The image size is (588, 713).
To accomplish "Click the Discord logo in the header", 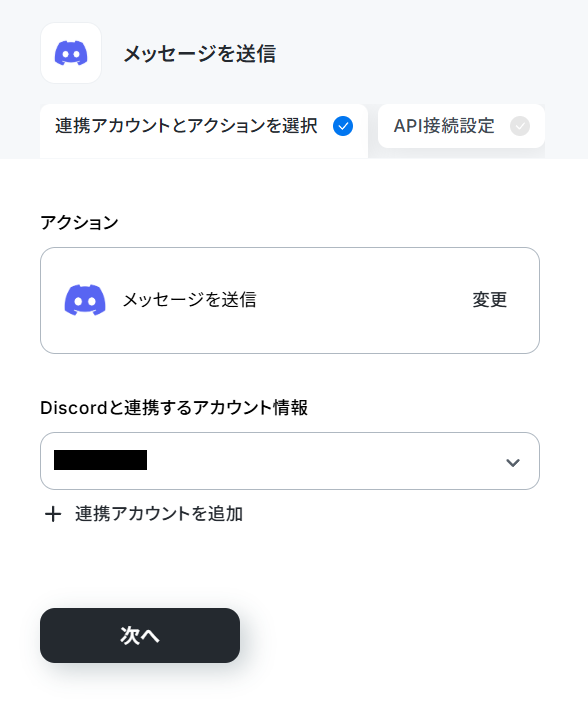I will 71,53.
